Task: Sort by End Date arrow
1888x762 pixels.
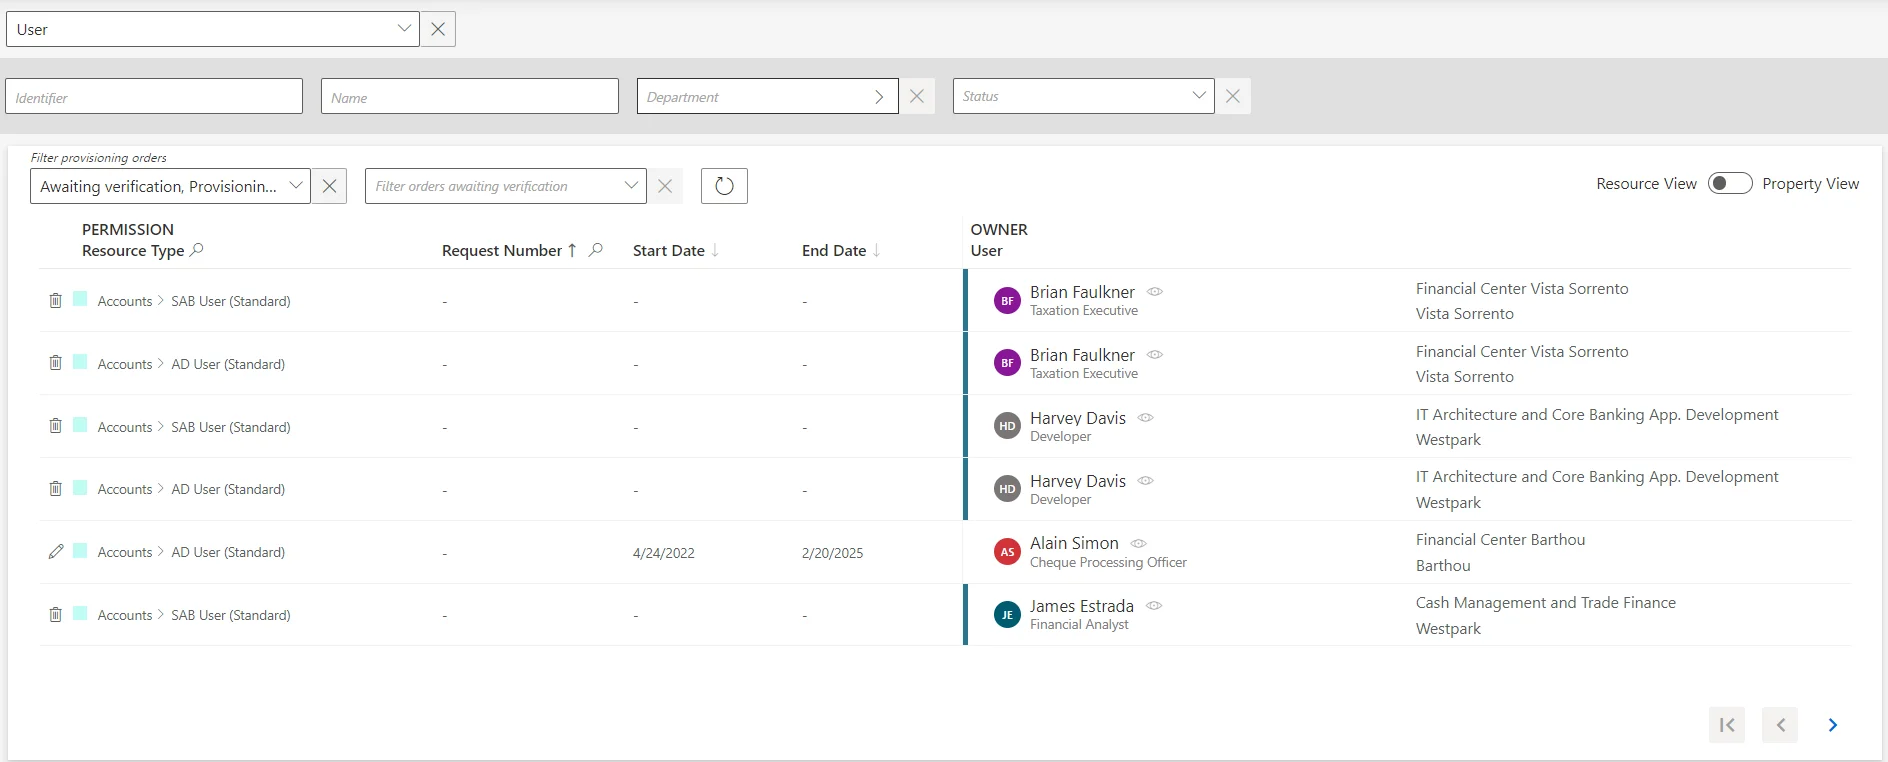Action: [x=876, y=250]
